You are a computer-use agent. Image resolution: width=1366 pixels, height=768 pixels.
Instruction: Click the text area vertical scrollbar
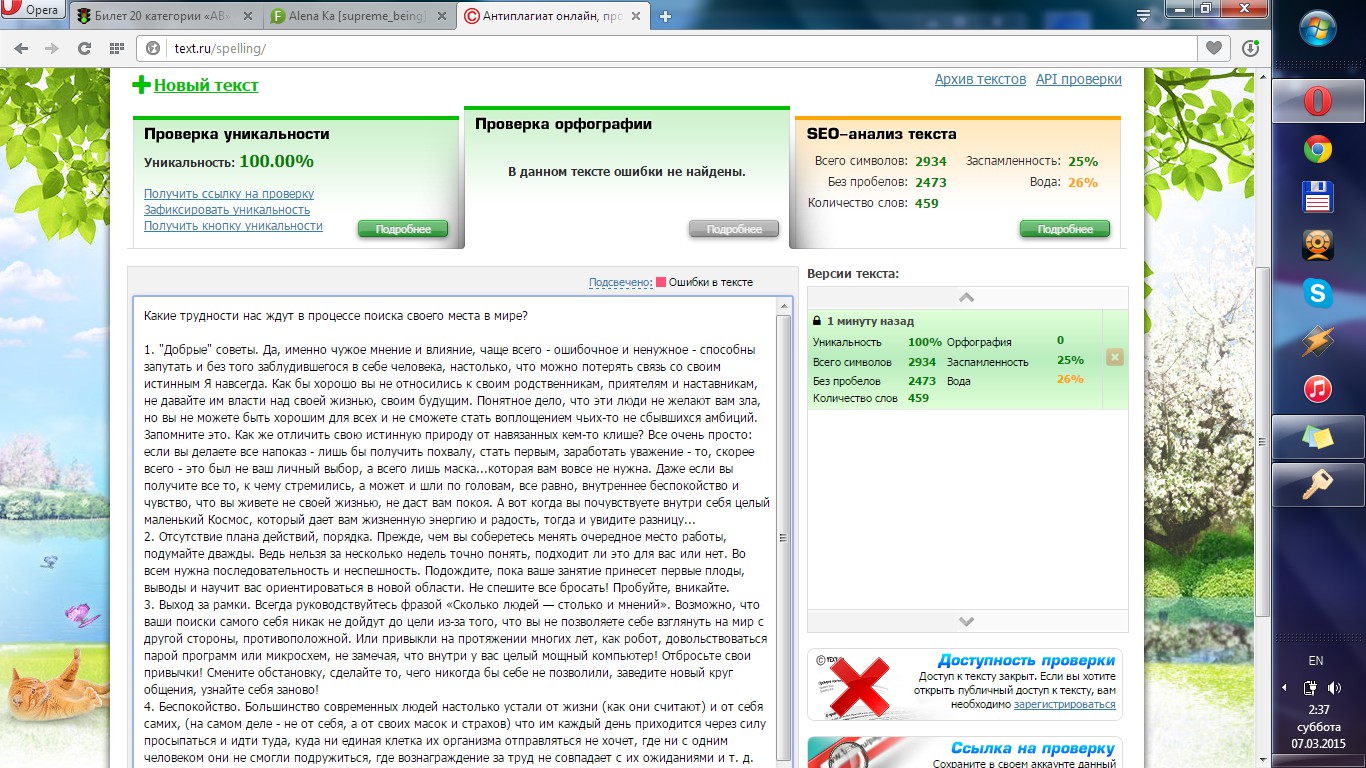point(784,532)
